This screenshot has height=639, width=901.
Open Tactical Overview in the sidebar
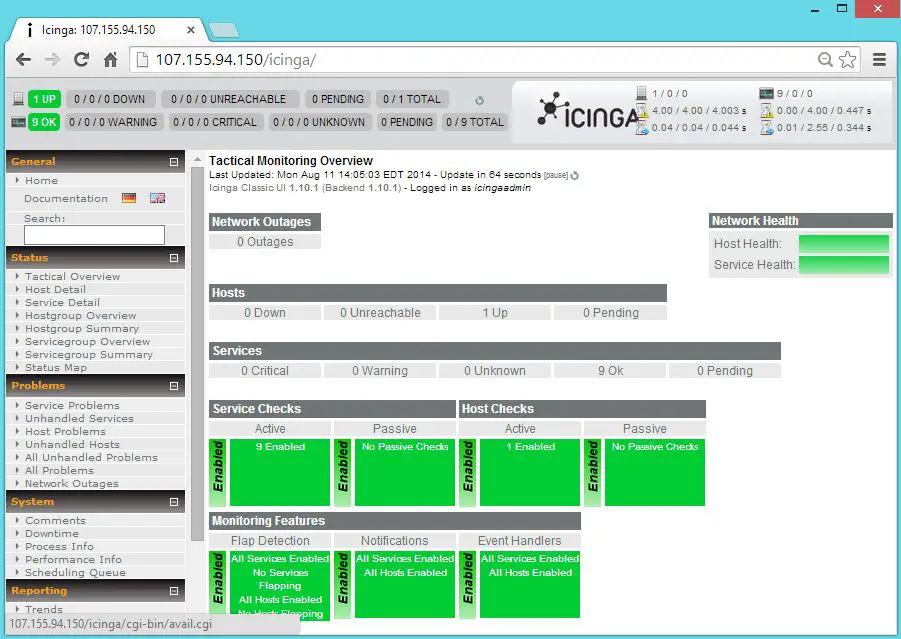pyautogui.click(x=72, y=276)
